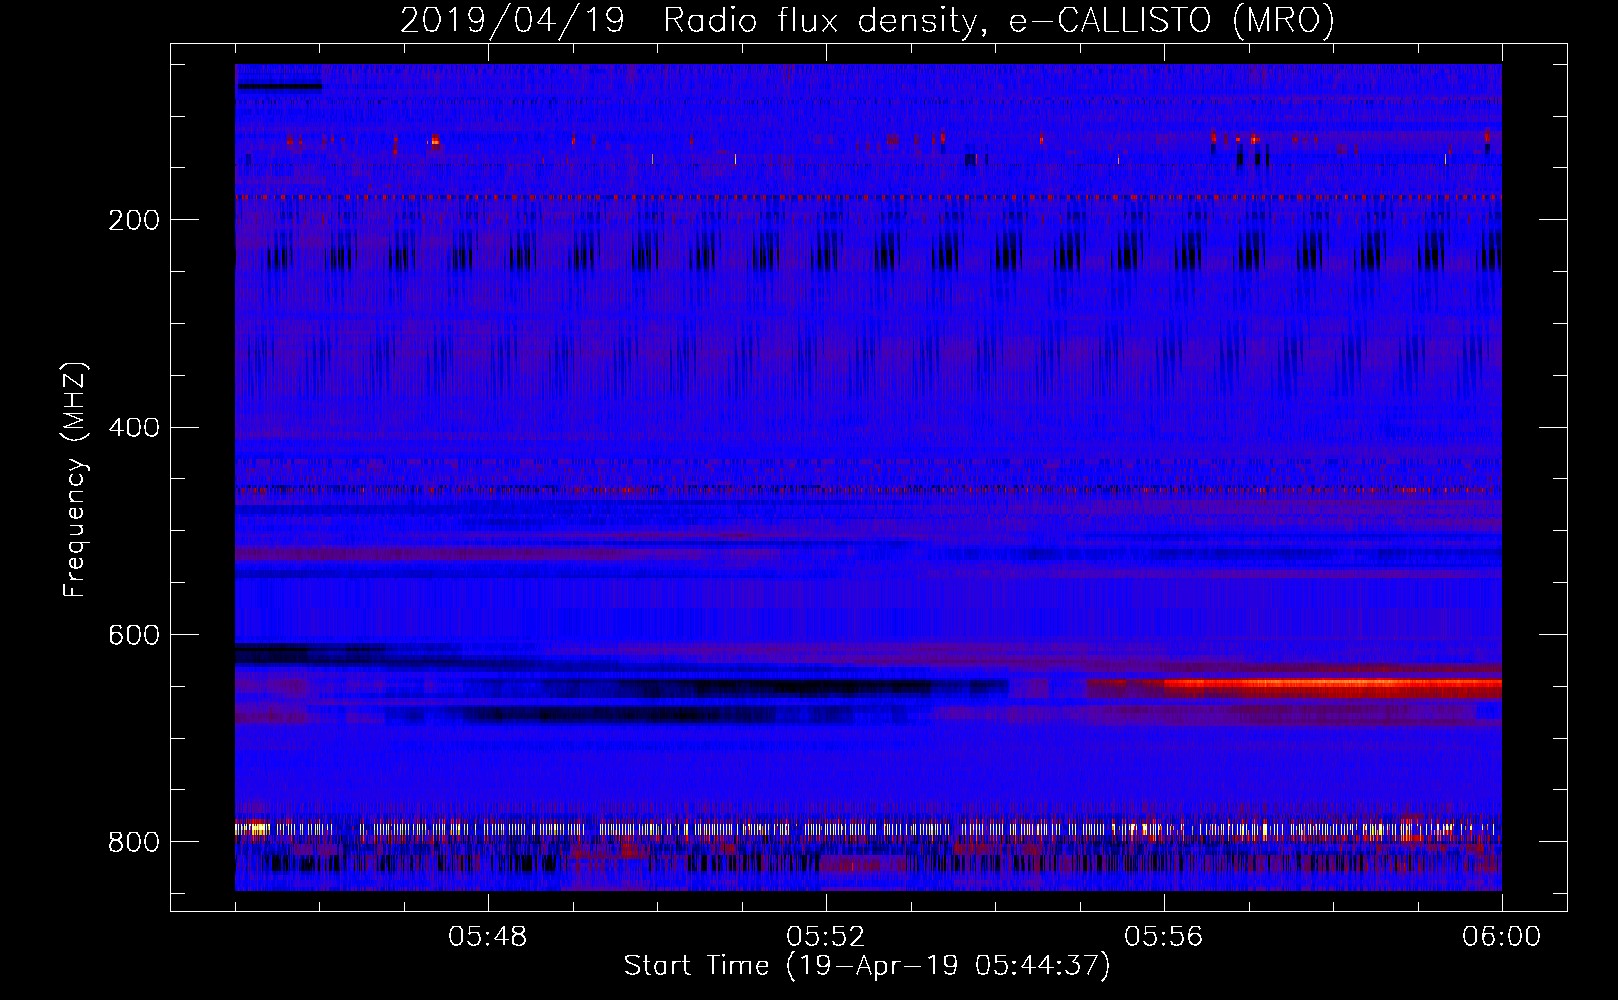Click the 800 MHz frequency tick label
This screenshot has height=1000, width=1618.
point(133,842)
